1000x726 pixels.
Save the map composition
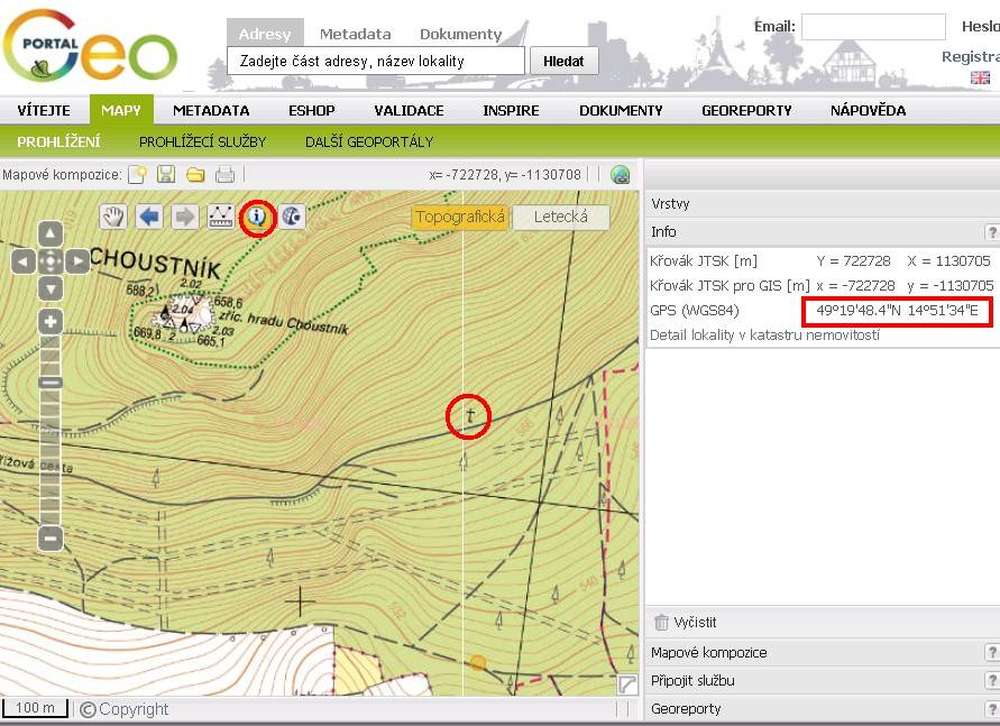(x=166, y=175)
